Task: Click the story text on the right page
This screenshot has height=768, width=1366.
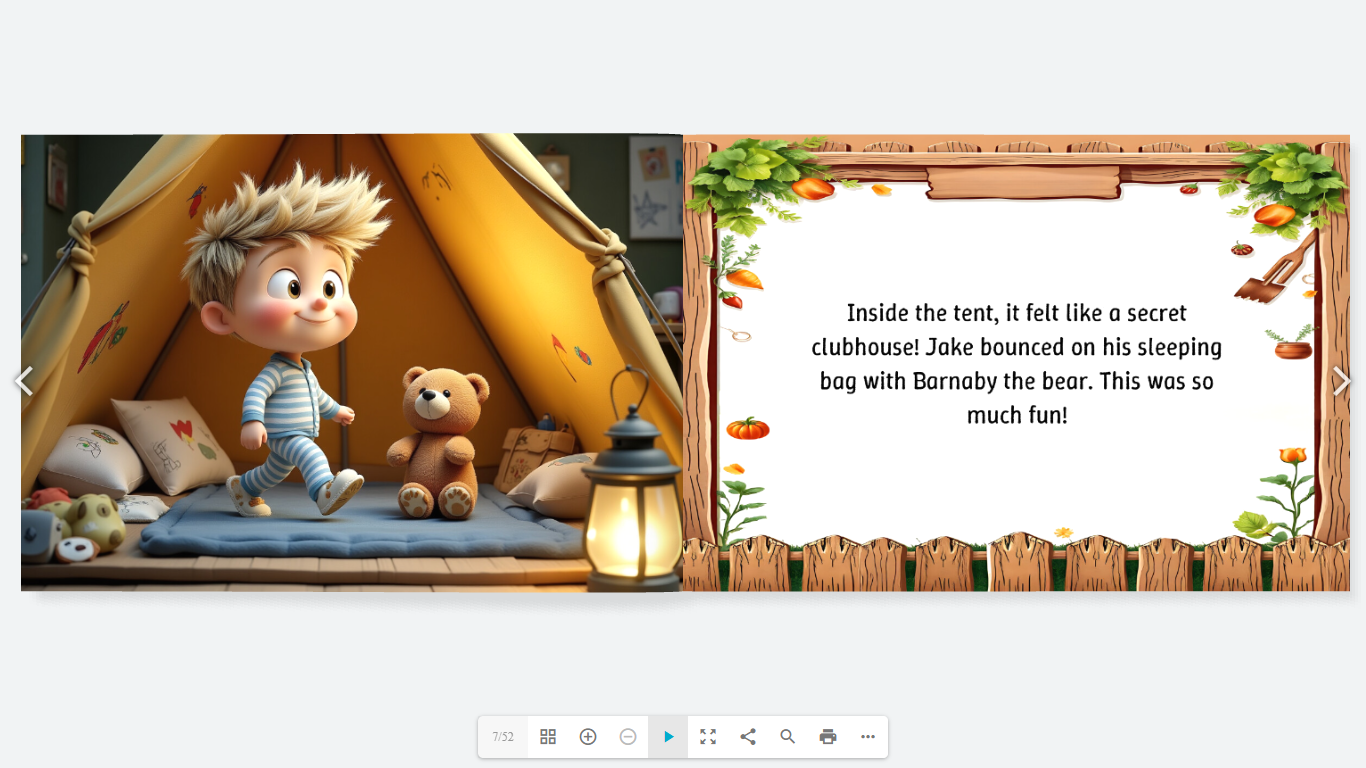Action: tap(1016, 364)
